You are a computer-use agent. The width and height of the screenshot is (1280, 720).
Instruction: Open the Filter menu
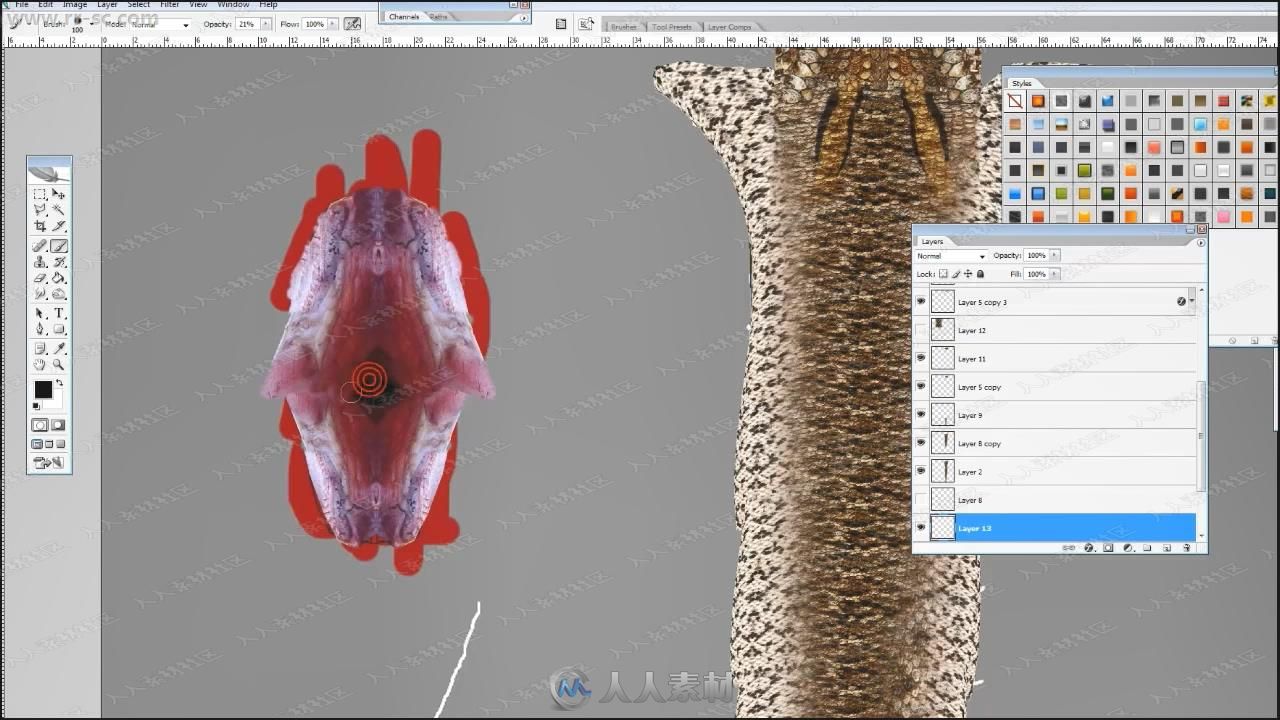click(x=170, y=4)
